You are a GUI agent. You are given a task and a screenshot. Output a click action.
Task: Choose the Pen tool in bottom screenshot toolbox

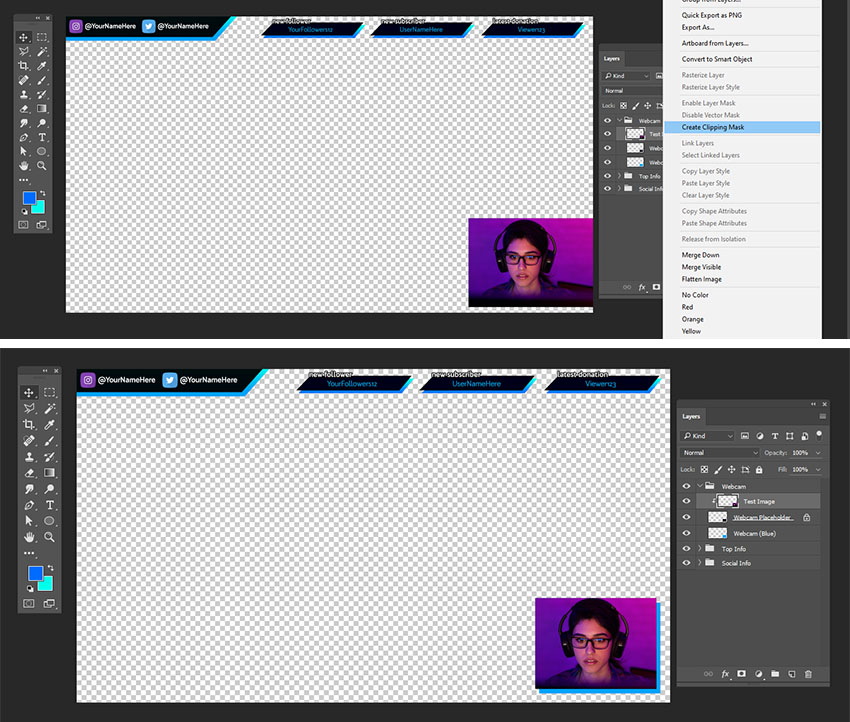click(29, 505)
